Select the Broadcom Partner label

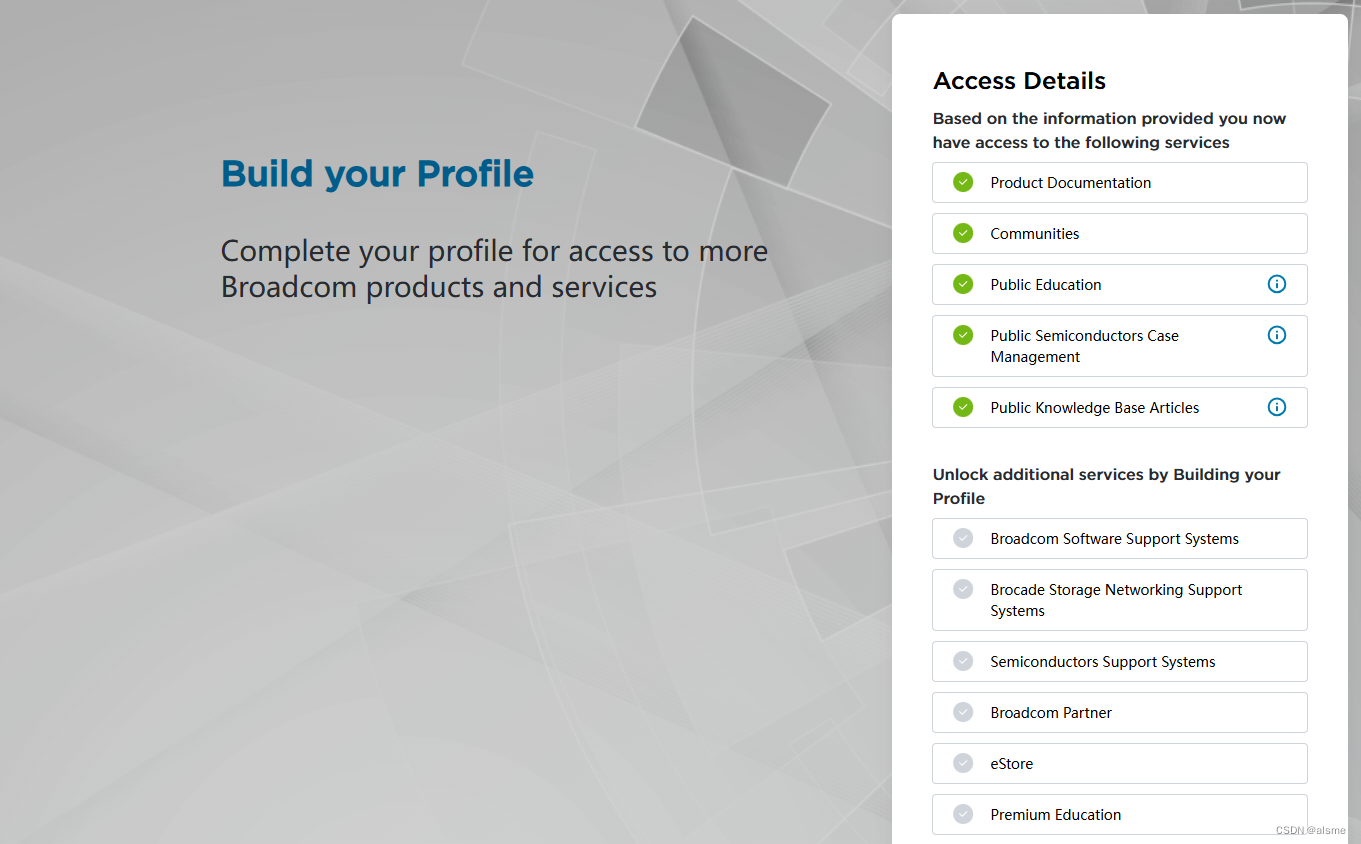(1051, 713)
